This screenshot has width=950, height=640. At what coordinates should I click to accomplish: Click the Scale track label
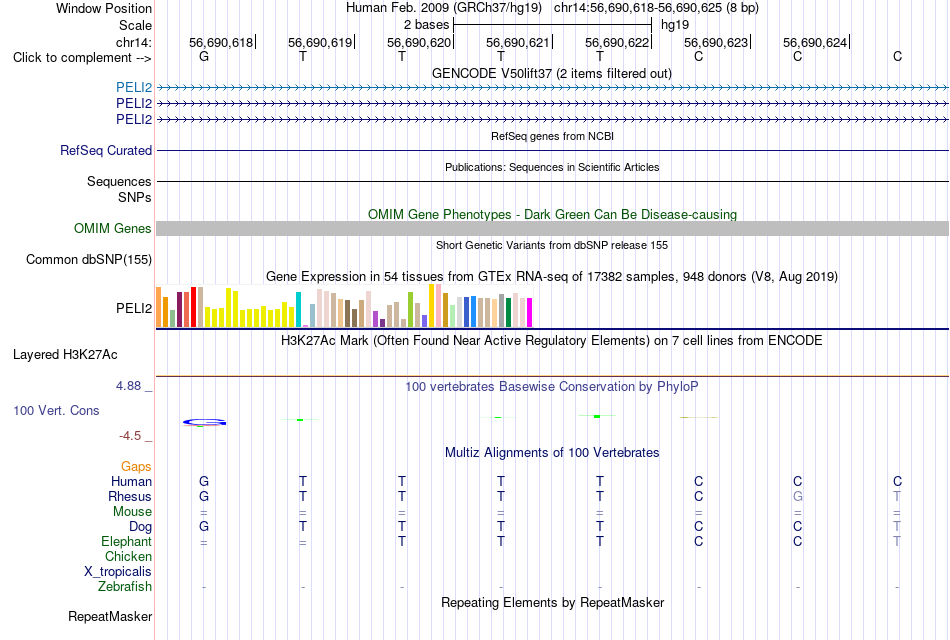tap(135, 25)
